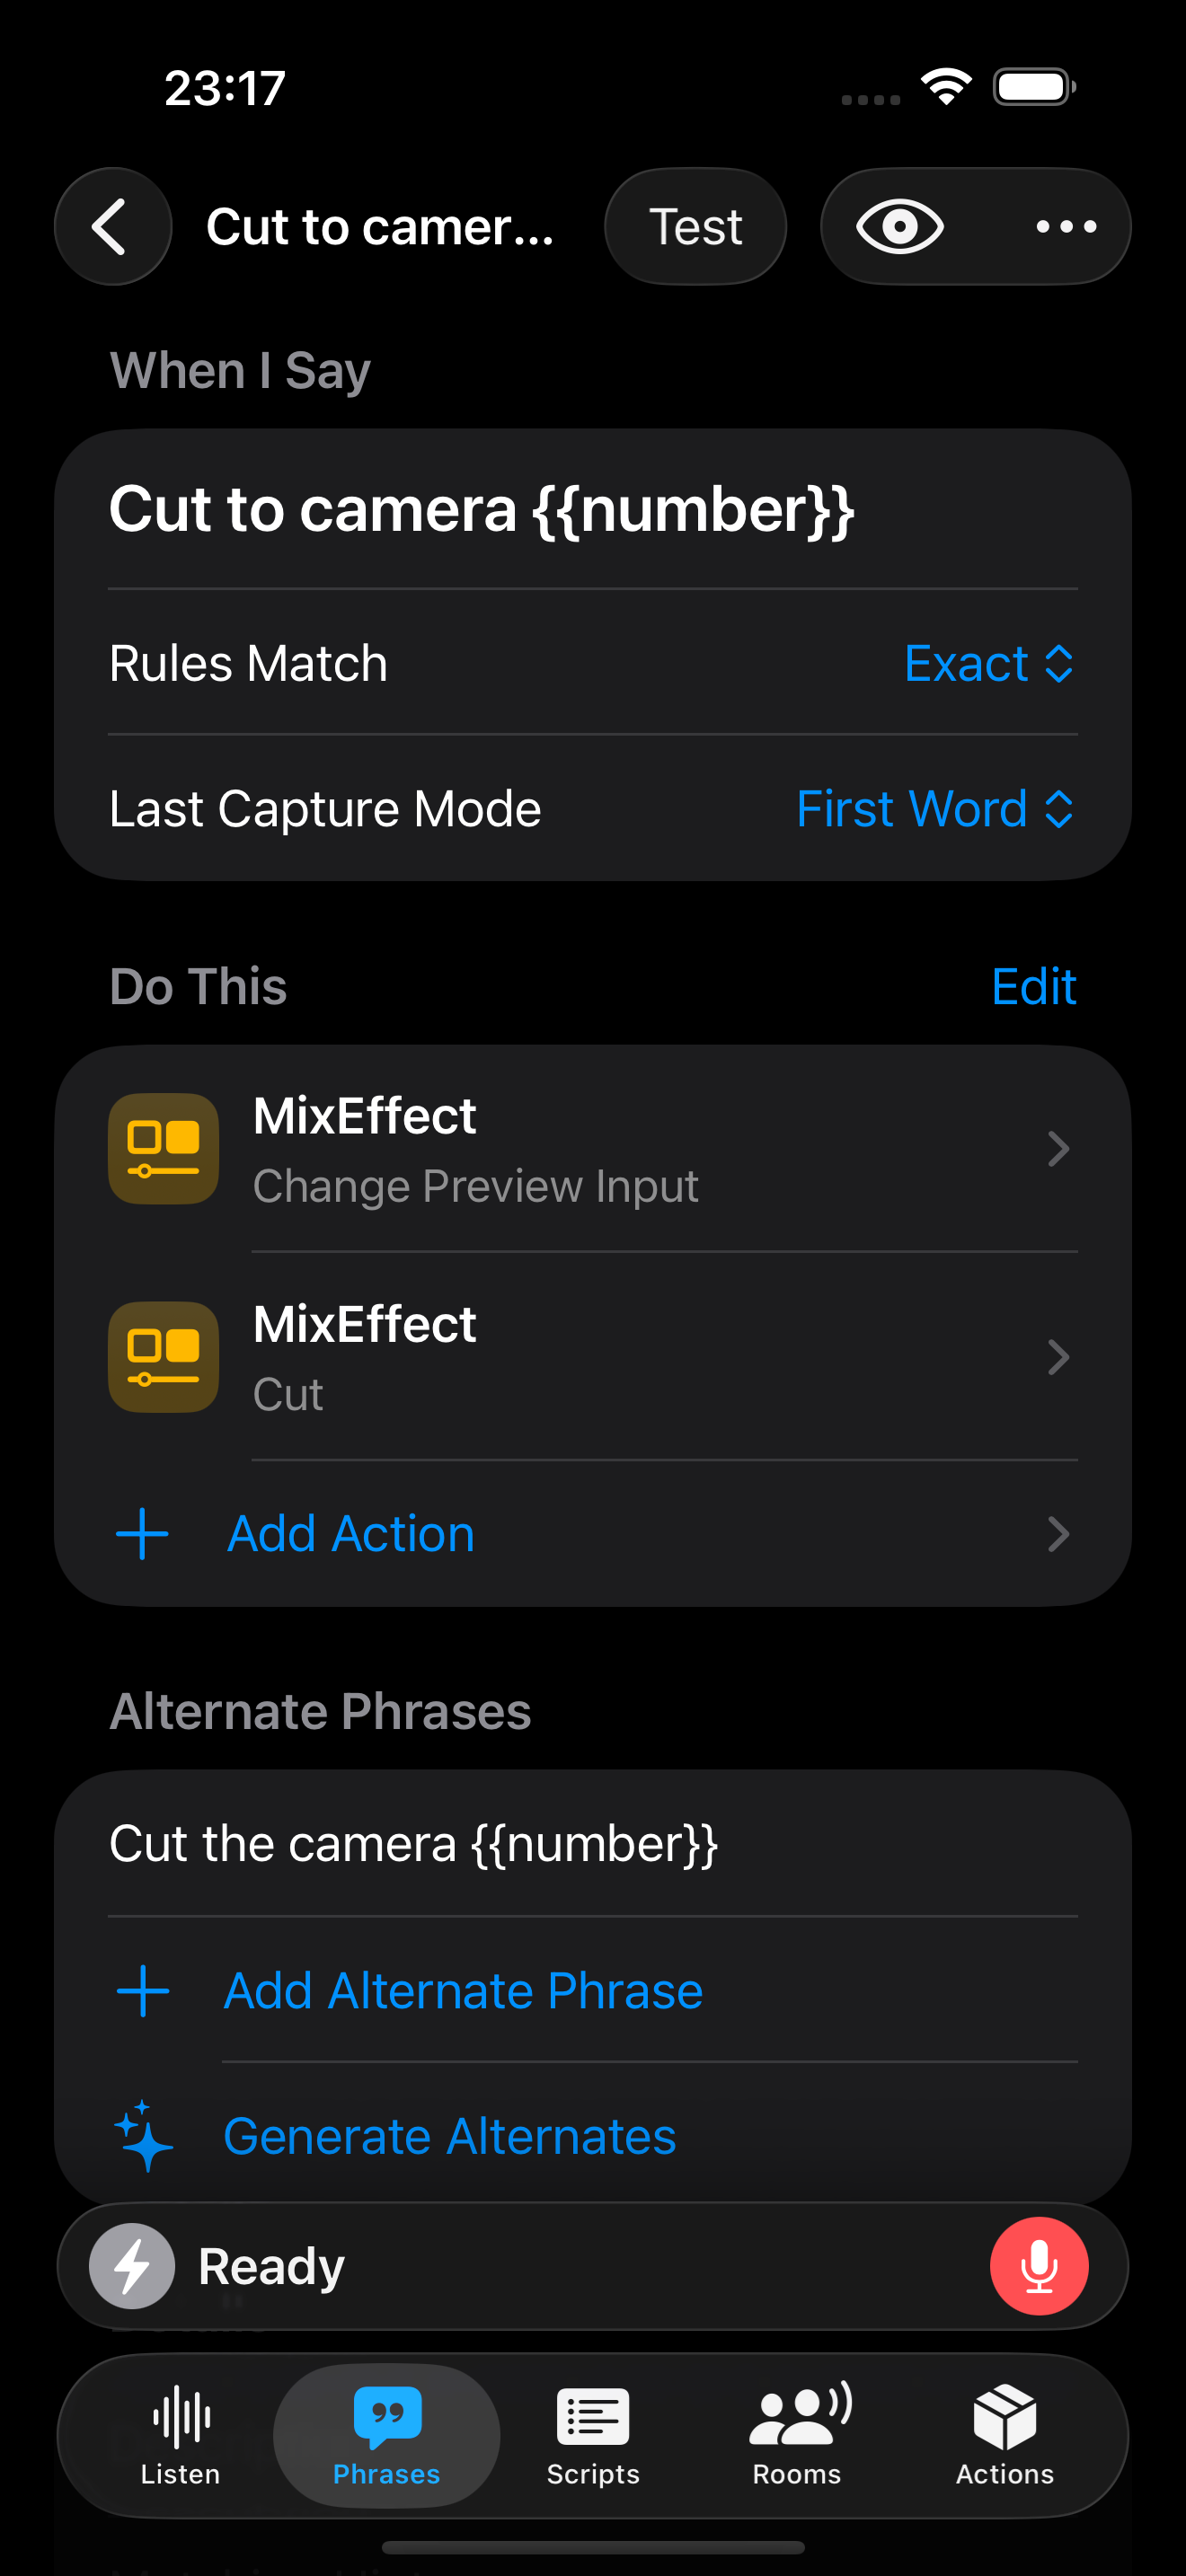
Task: Tap Add Alternate Phrase
Action: [x=462, y=1991]
